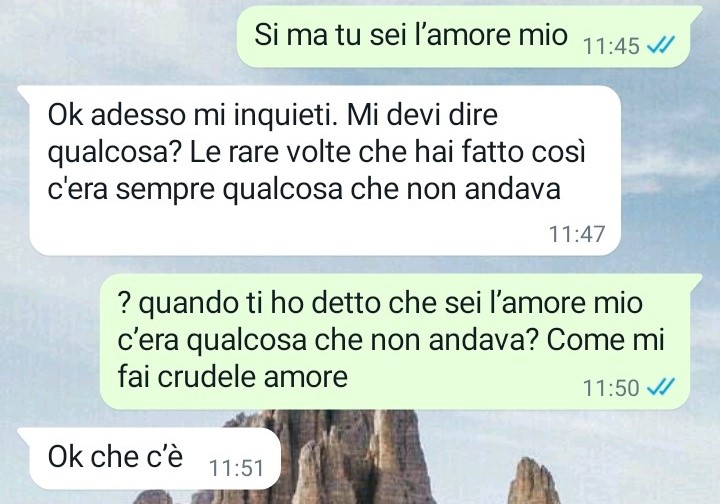720x504 pixels.
Task: Click the text "Come mi fai crudele amore"
Action: tap(390, 359)
